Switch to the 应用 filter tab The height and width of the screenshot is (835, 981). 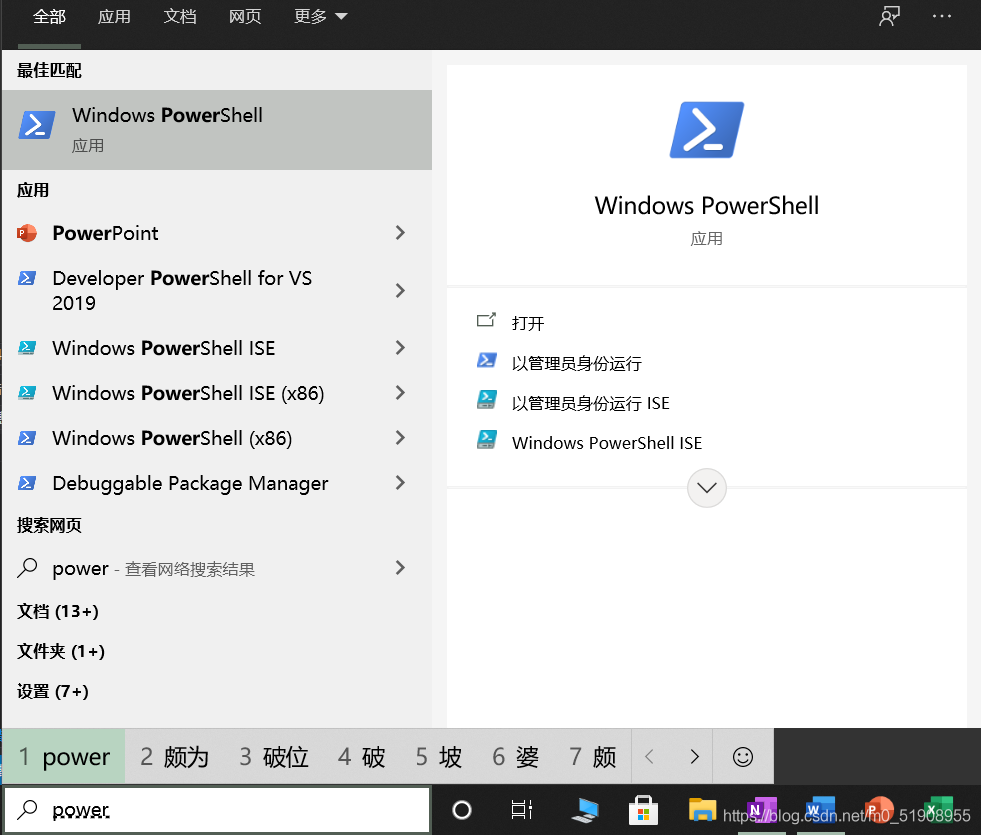coord(114,16)
